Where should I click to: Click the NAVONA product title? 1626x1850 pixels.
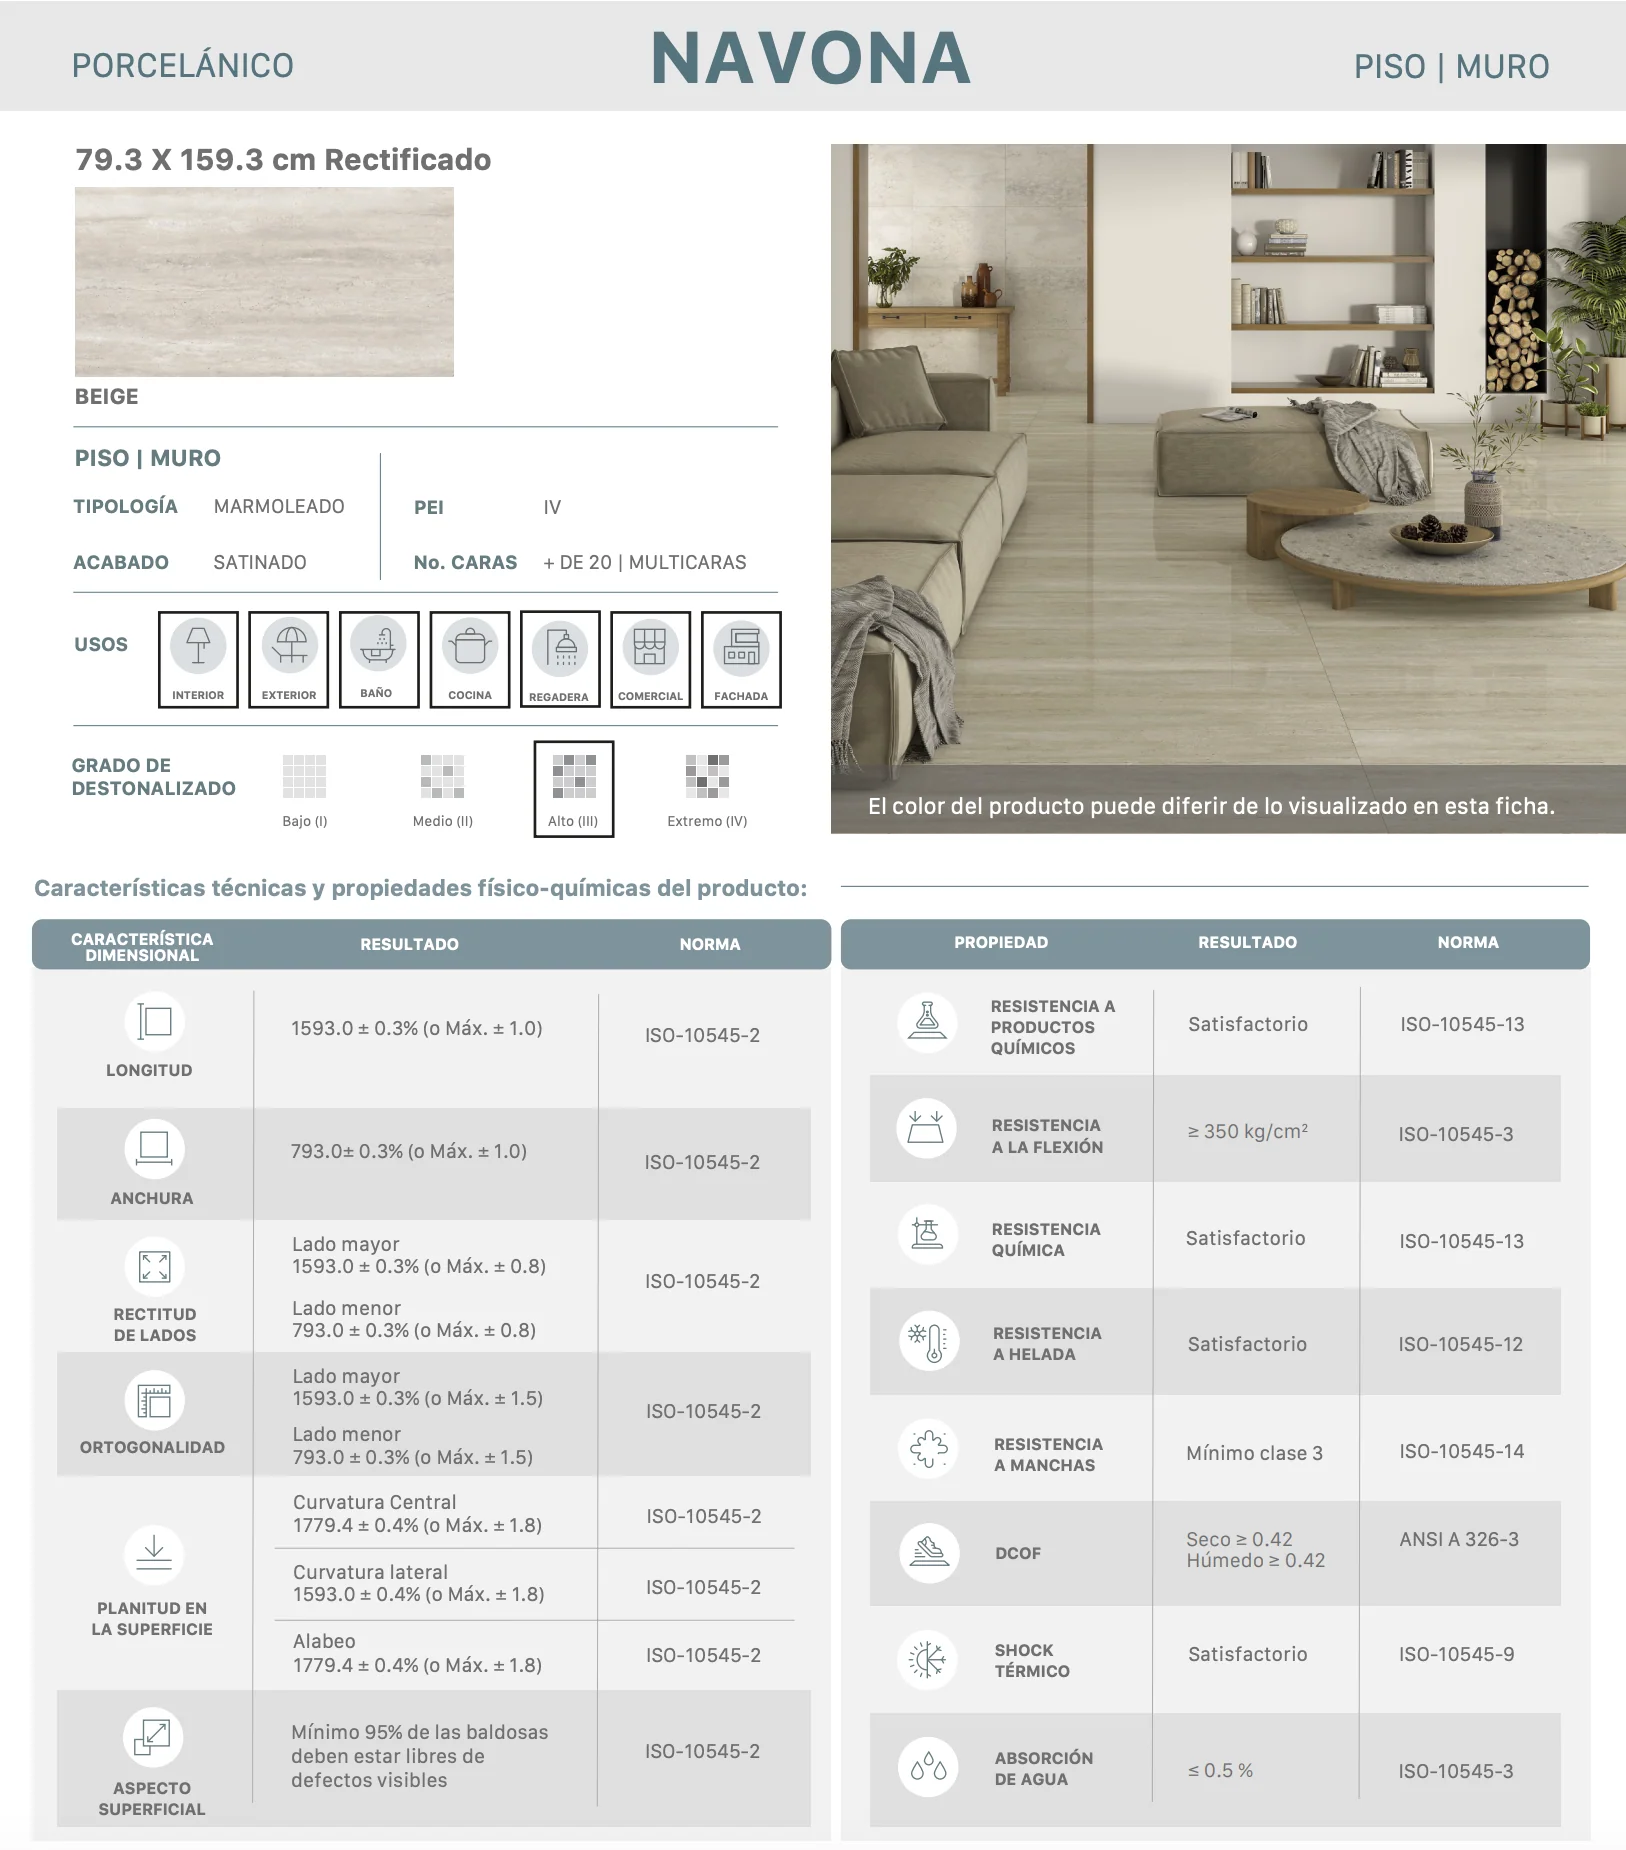[811, 58]
